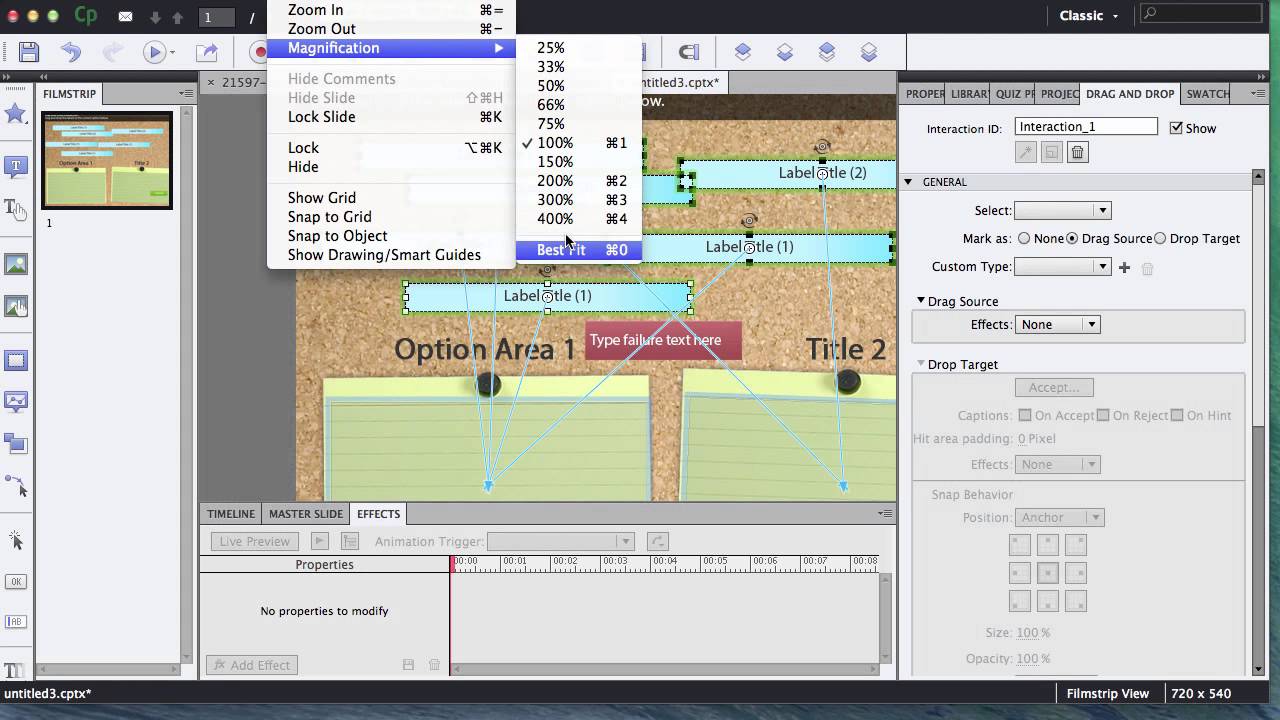Uncheck the Show checkbox
Image resolution: width=1280 pixels, height=720 pixels.
(1176, 128)
